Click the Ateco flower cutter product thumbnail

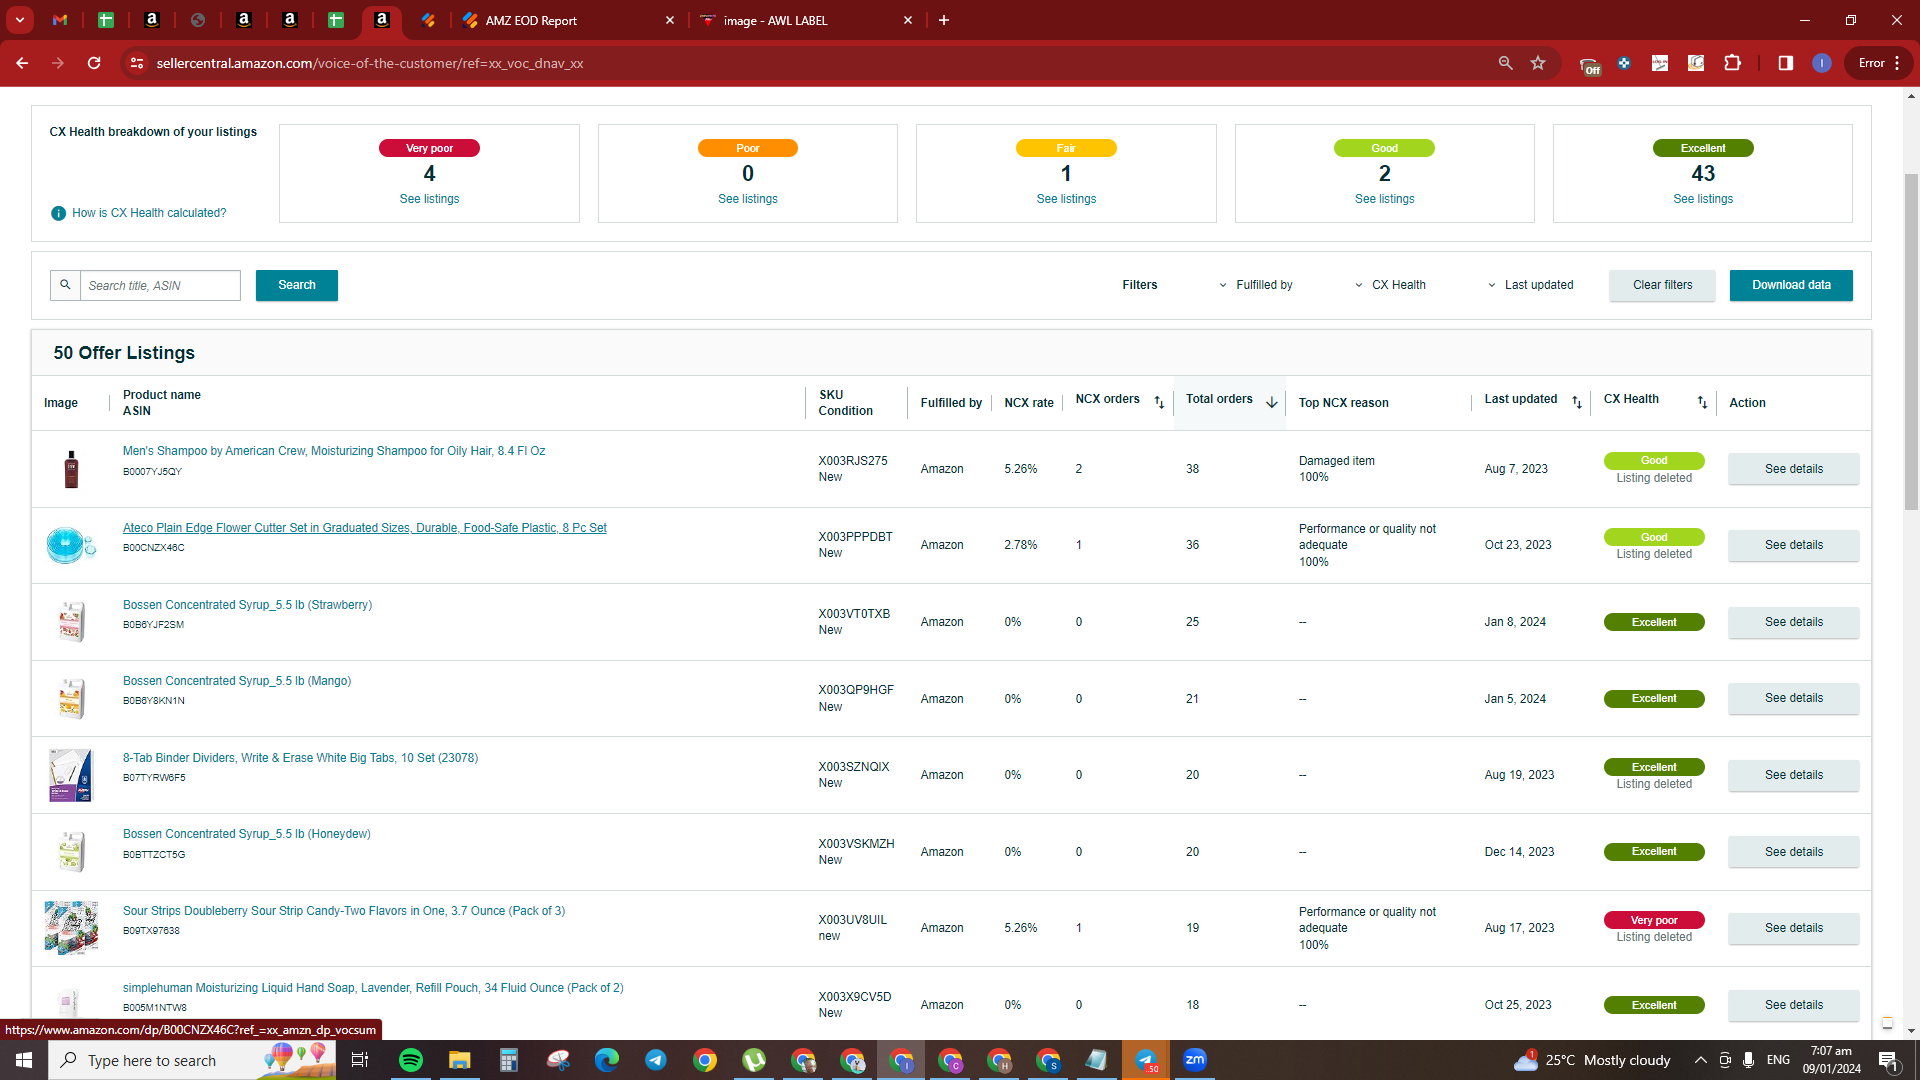pos(71,545)
